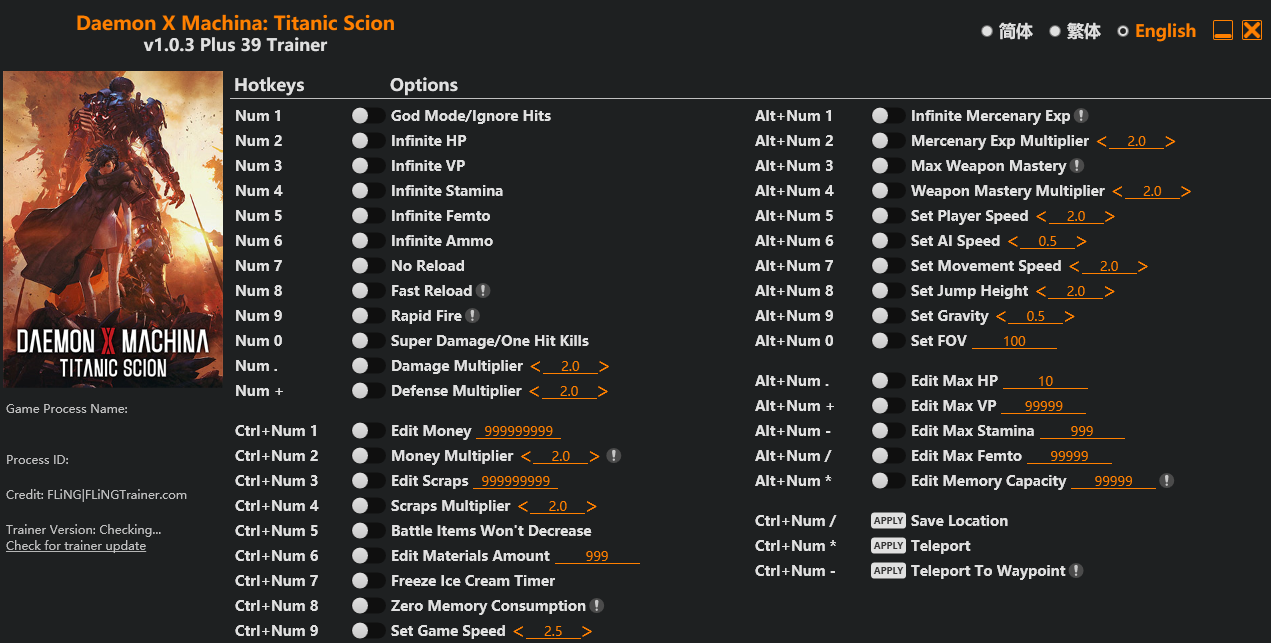
Task: Decrease Damage Multiplier with left arrow
Action: [535, 367]
